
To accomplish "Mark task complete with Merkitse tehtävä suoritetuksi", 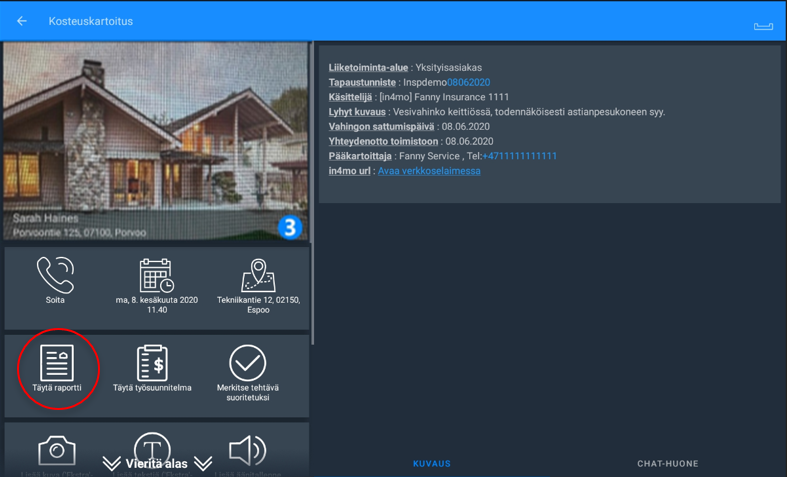I will [x=247, y=364].
